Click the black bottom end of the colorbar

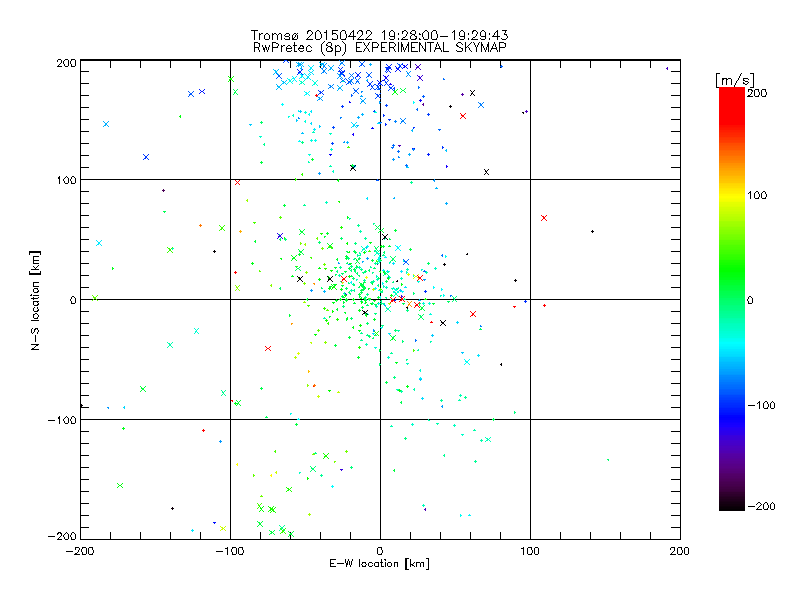(x=732, y=505)
